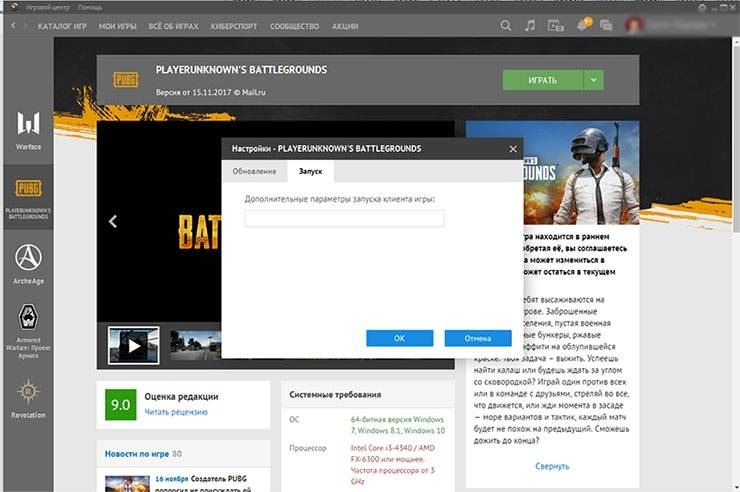Image resolution: width=740 pixels, height=492 pixels.
Task: Select ArcheAge in the sidebar
Action: (28, 264)
